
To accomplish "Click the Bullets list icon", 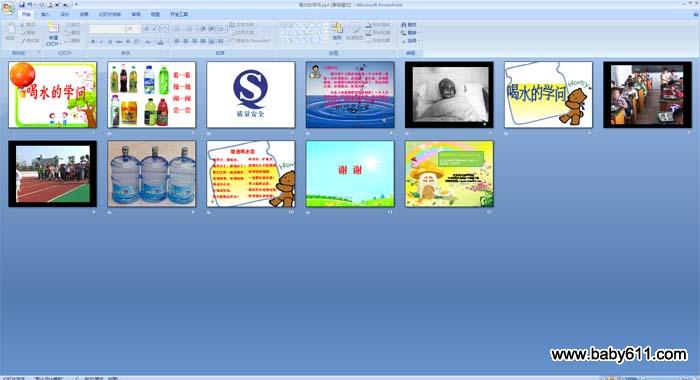I will pyautogui.click(x=177, y=29).
